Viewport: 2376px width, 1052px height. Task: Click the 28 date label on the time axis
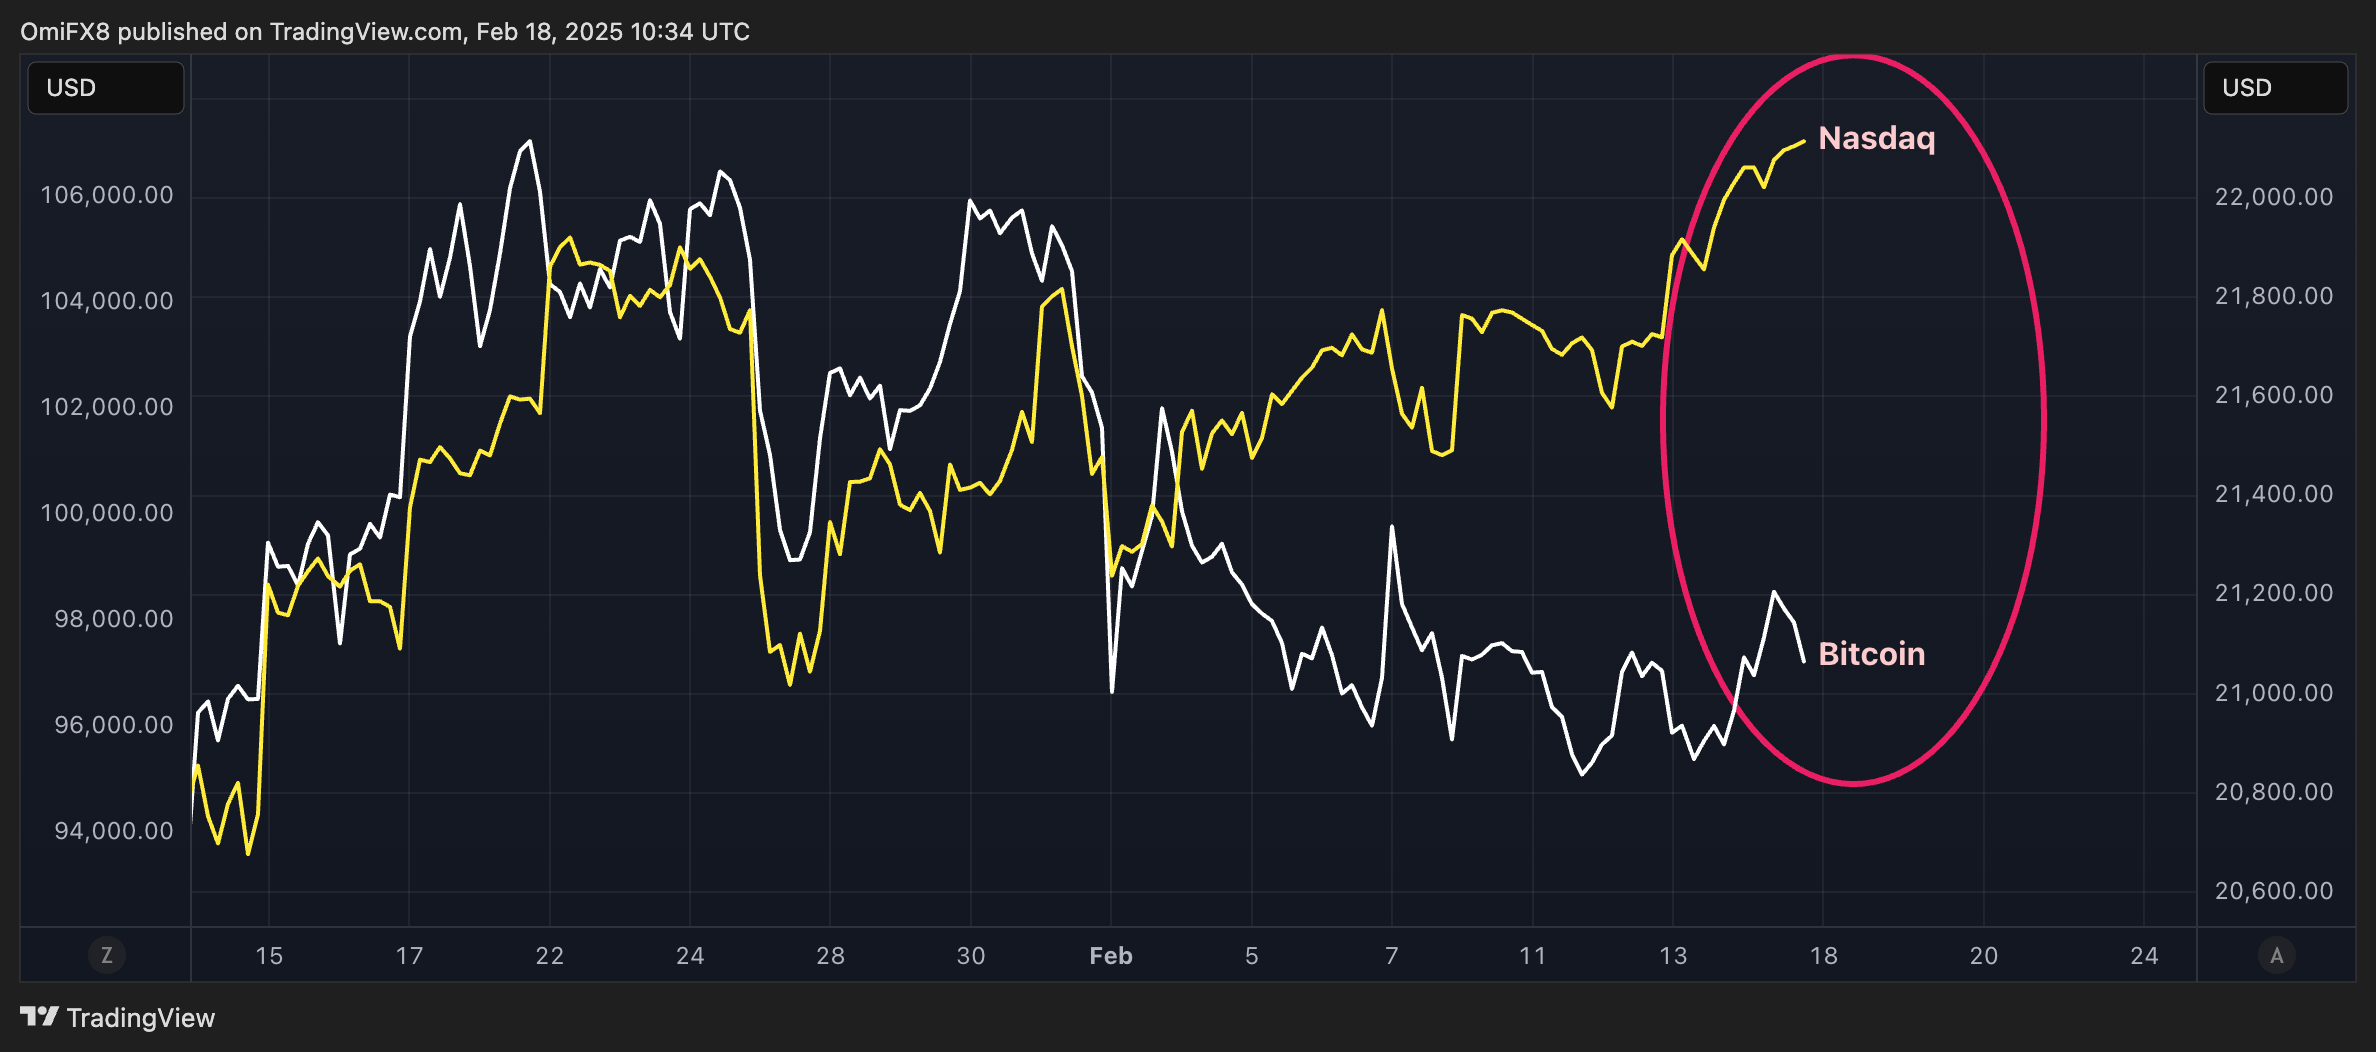(830, 956)
